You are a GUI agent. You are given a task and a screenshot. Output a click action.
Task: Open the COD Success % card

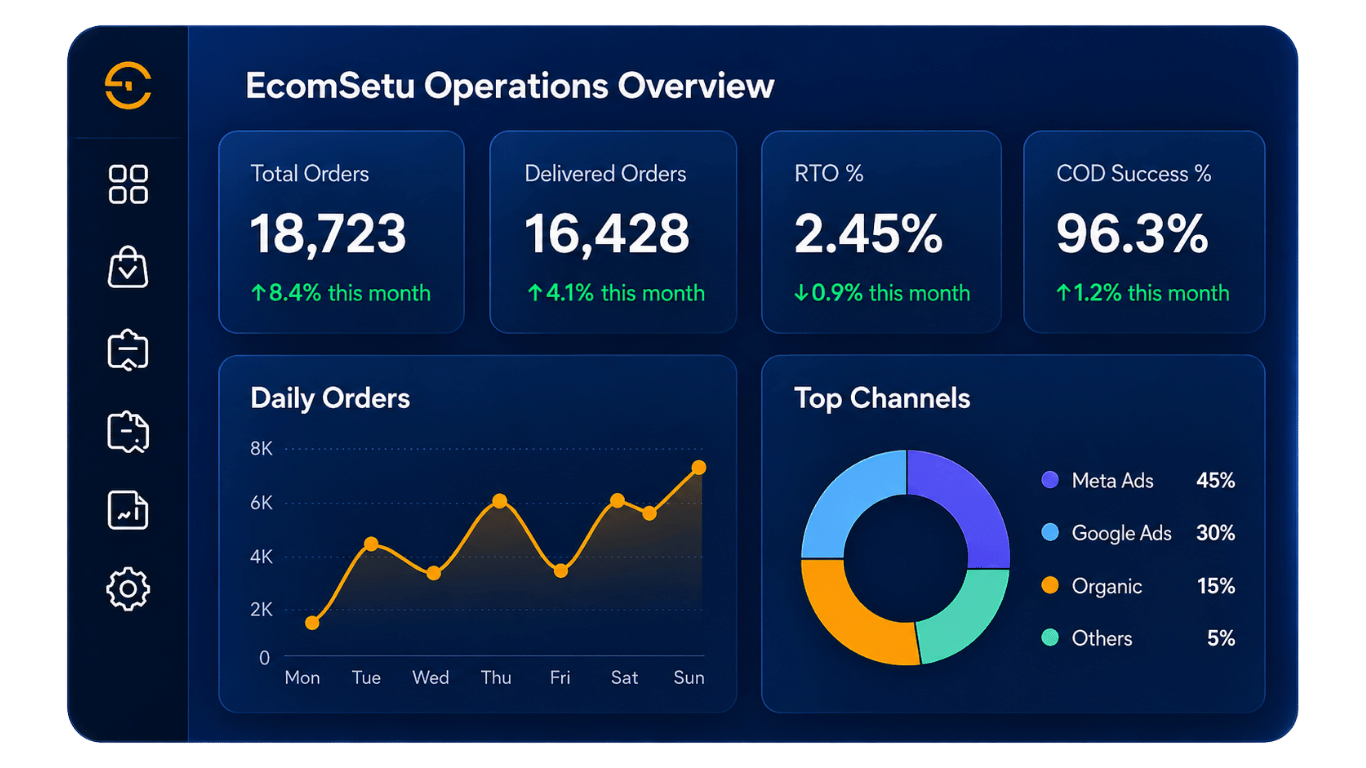point(1144,232)
